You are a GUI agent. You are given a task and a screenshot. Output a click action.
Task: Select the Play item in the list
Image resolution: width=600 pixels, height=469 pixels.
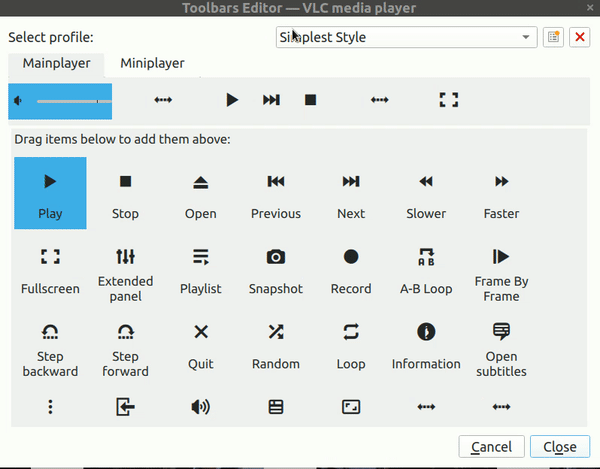50,193
